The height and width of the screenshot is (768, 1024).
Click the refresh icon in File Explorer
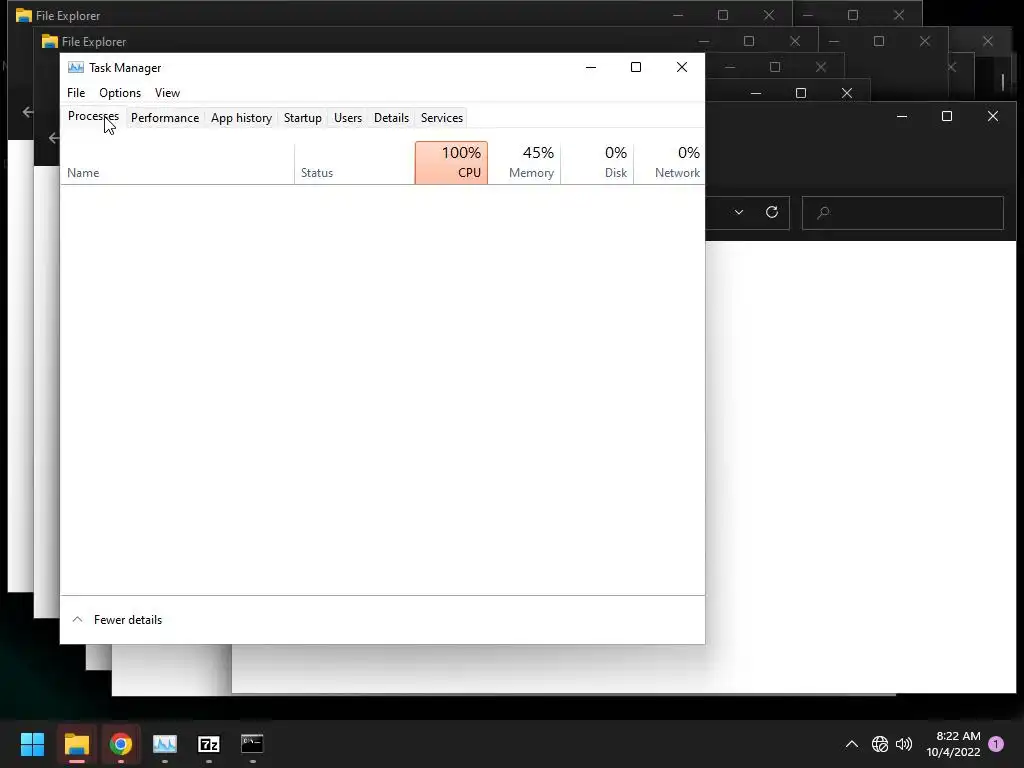772,212
